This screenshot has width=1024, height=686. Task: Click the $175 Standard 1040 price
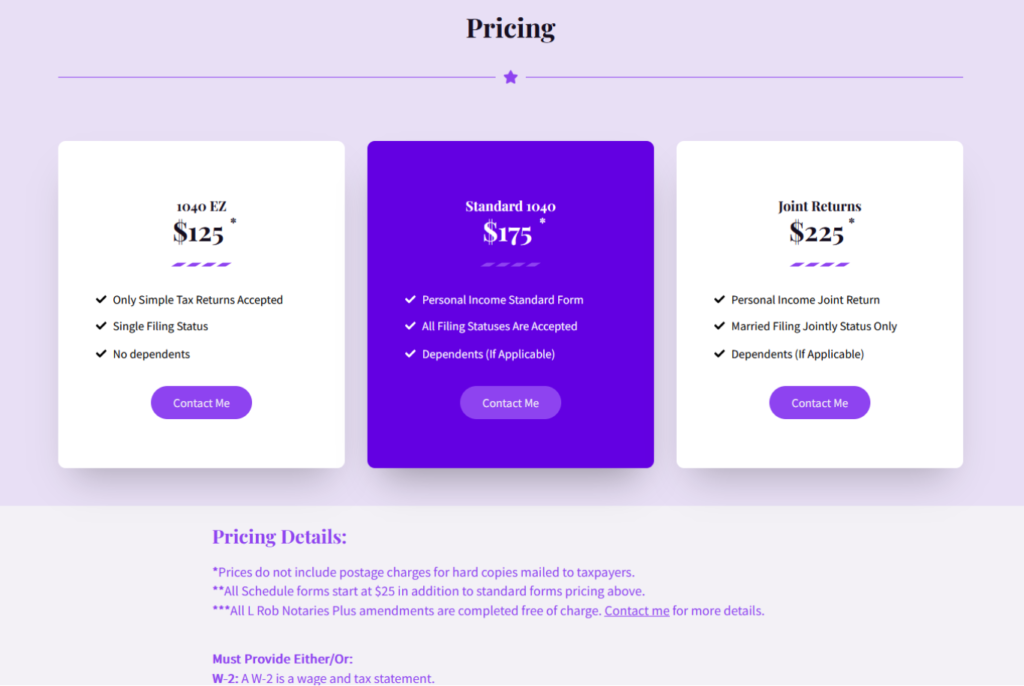[507, 232]
